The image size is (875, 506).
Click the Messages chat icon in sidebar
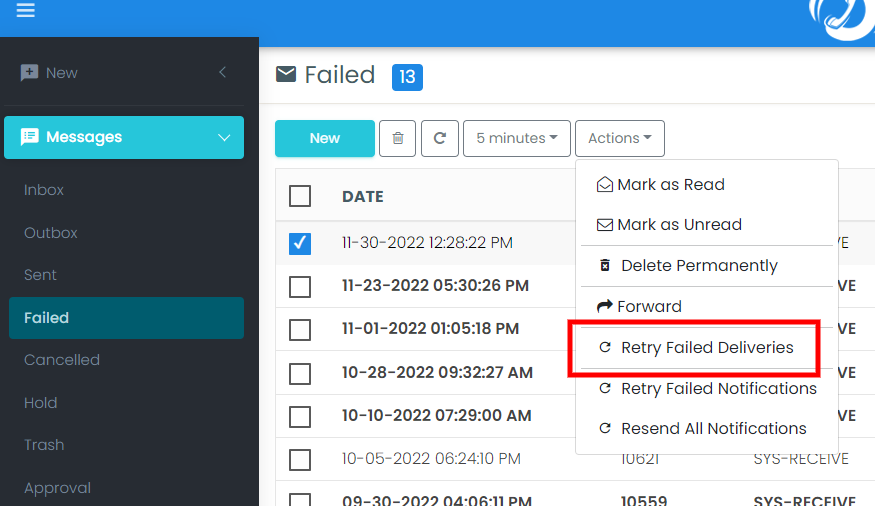(x=30, y=137)
